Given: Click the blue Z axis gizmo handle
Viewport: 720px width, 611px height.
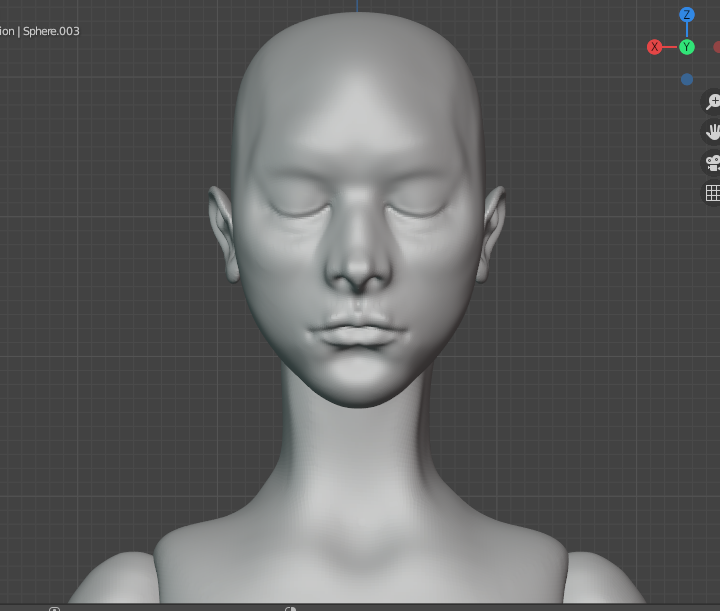Looking at the screenshot, I should click(x=686, y=15).
